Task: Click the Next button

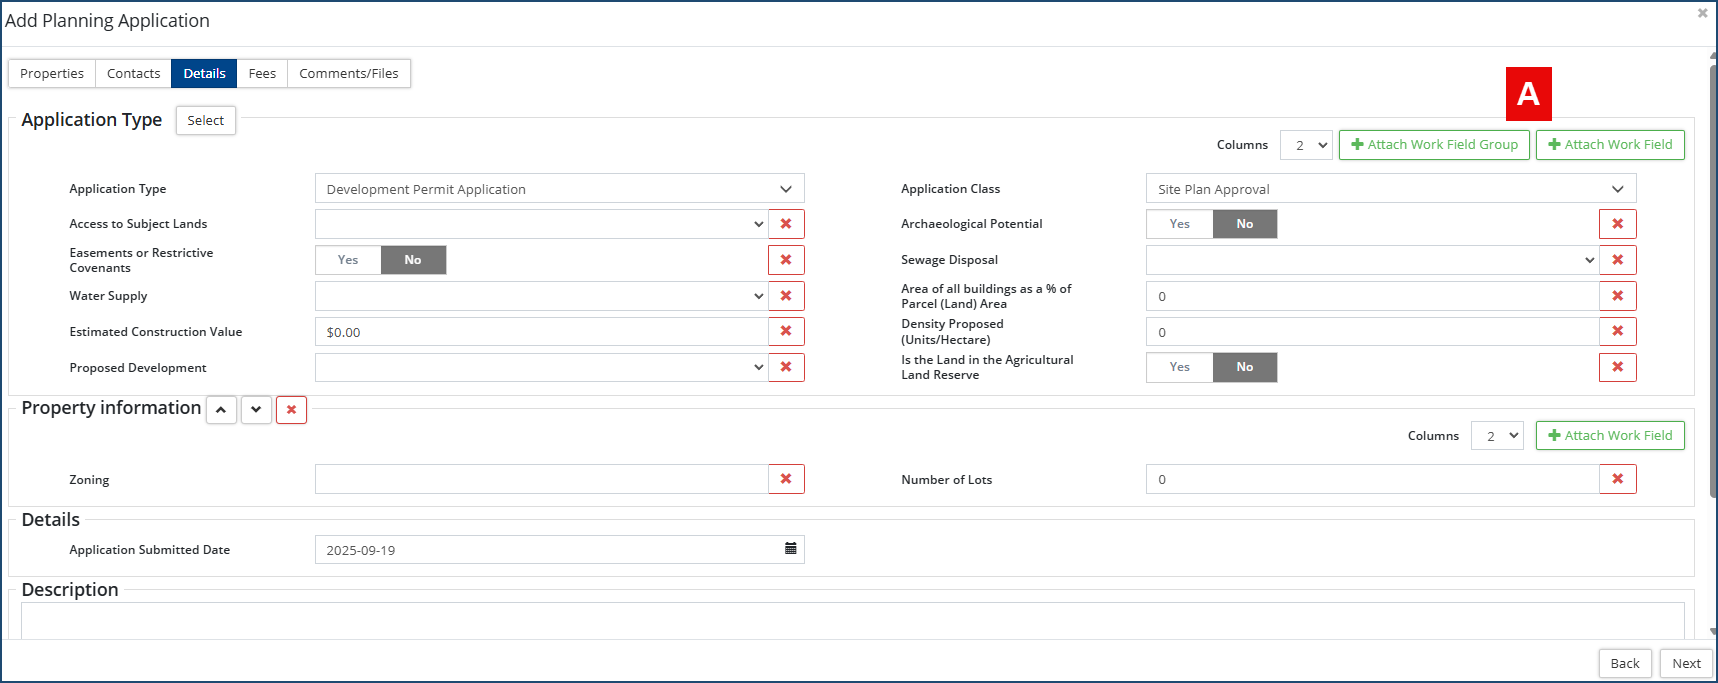Action: click(1686, 663)
